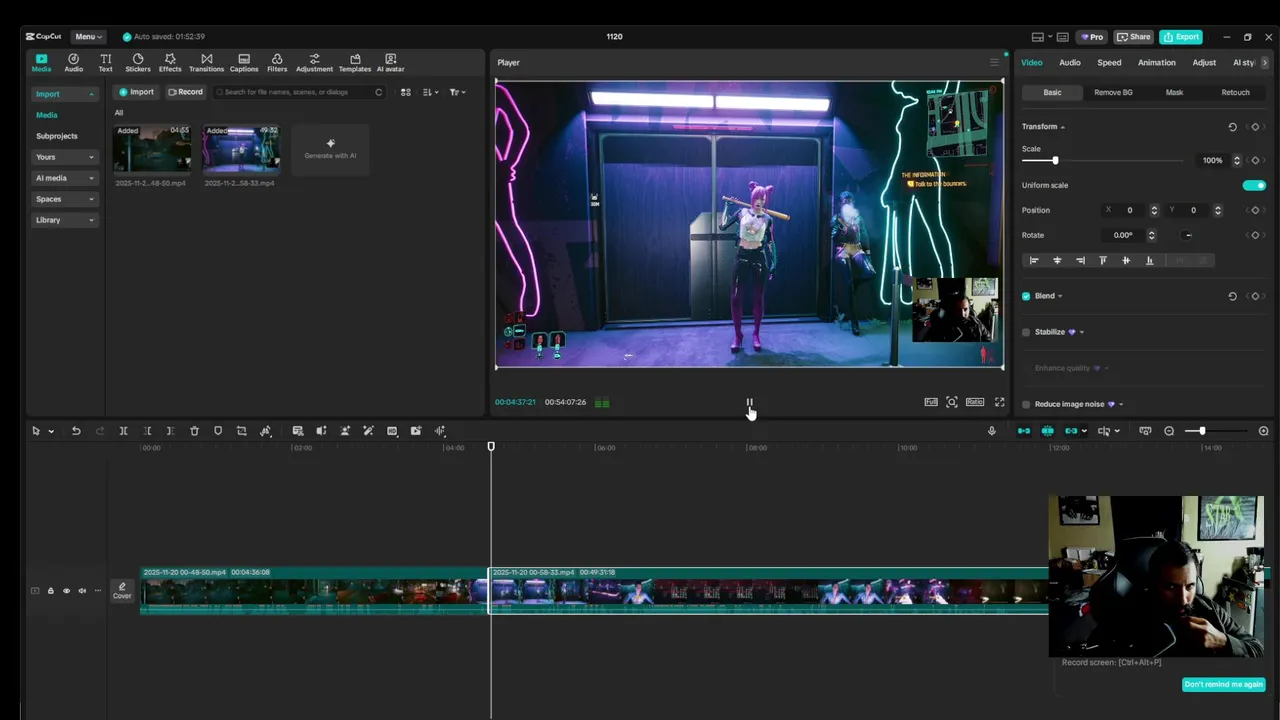Click the Share button
The image size is (1280, 720).
click(1134, 37)
